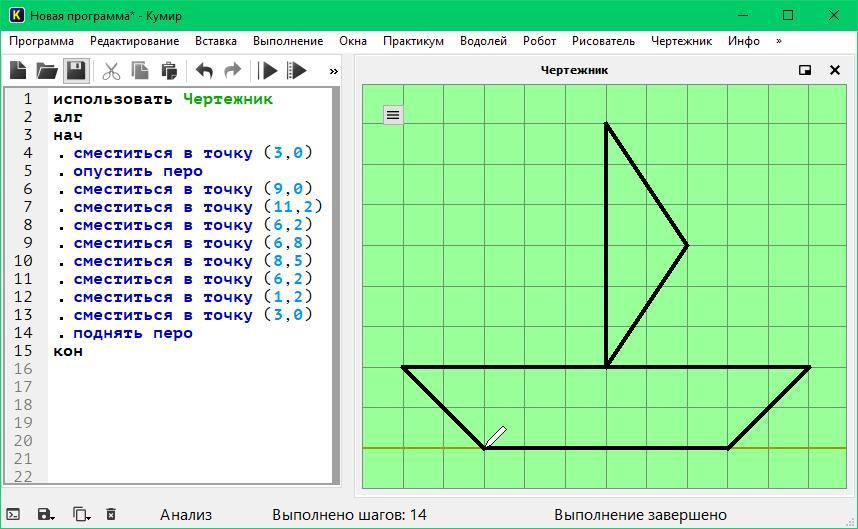Open the hamburger menu in the Чертежник canvas

pos(393,115)
